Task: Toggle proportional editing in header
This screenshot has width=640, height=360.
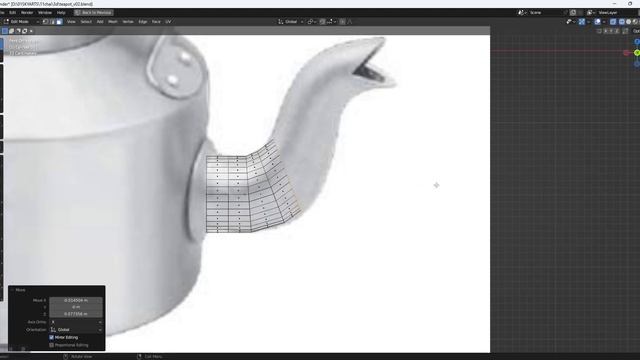Action: coord(342,22)
